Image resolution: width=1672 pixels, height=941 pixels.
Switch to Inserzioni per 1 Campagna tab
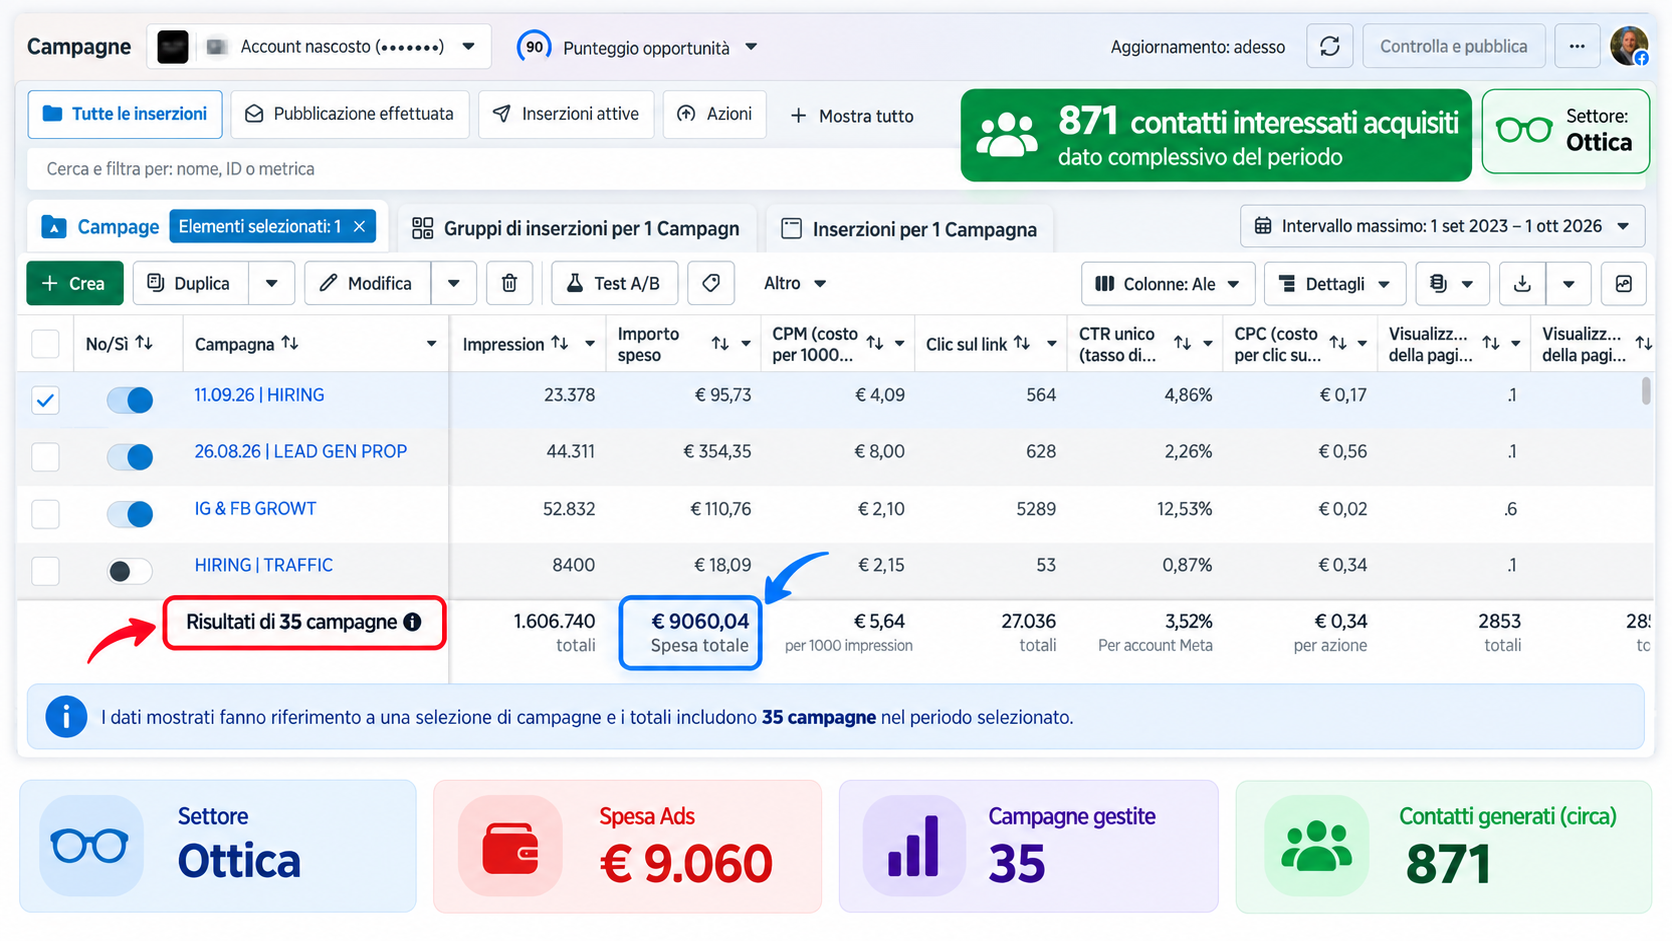[909, 229]
